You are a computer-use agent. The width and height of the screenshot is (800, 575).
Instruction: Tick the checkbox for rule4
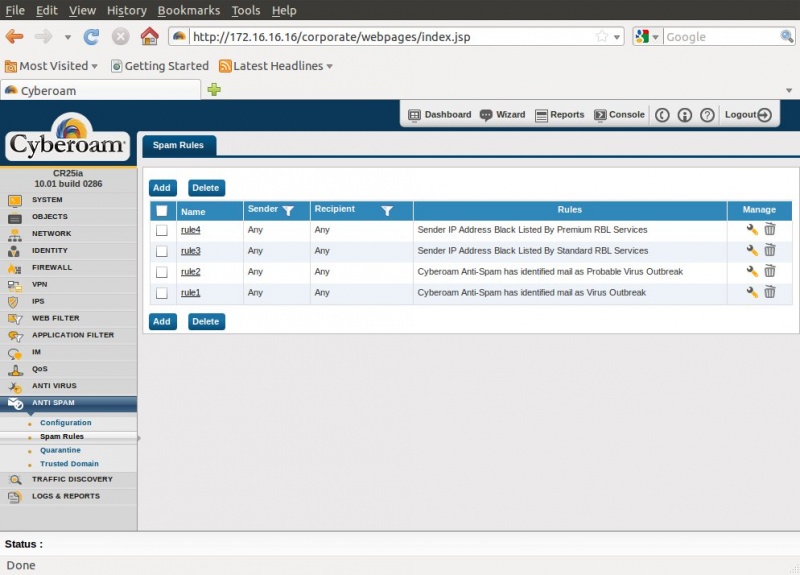pyautogui.click(x=162, y=230)
